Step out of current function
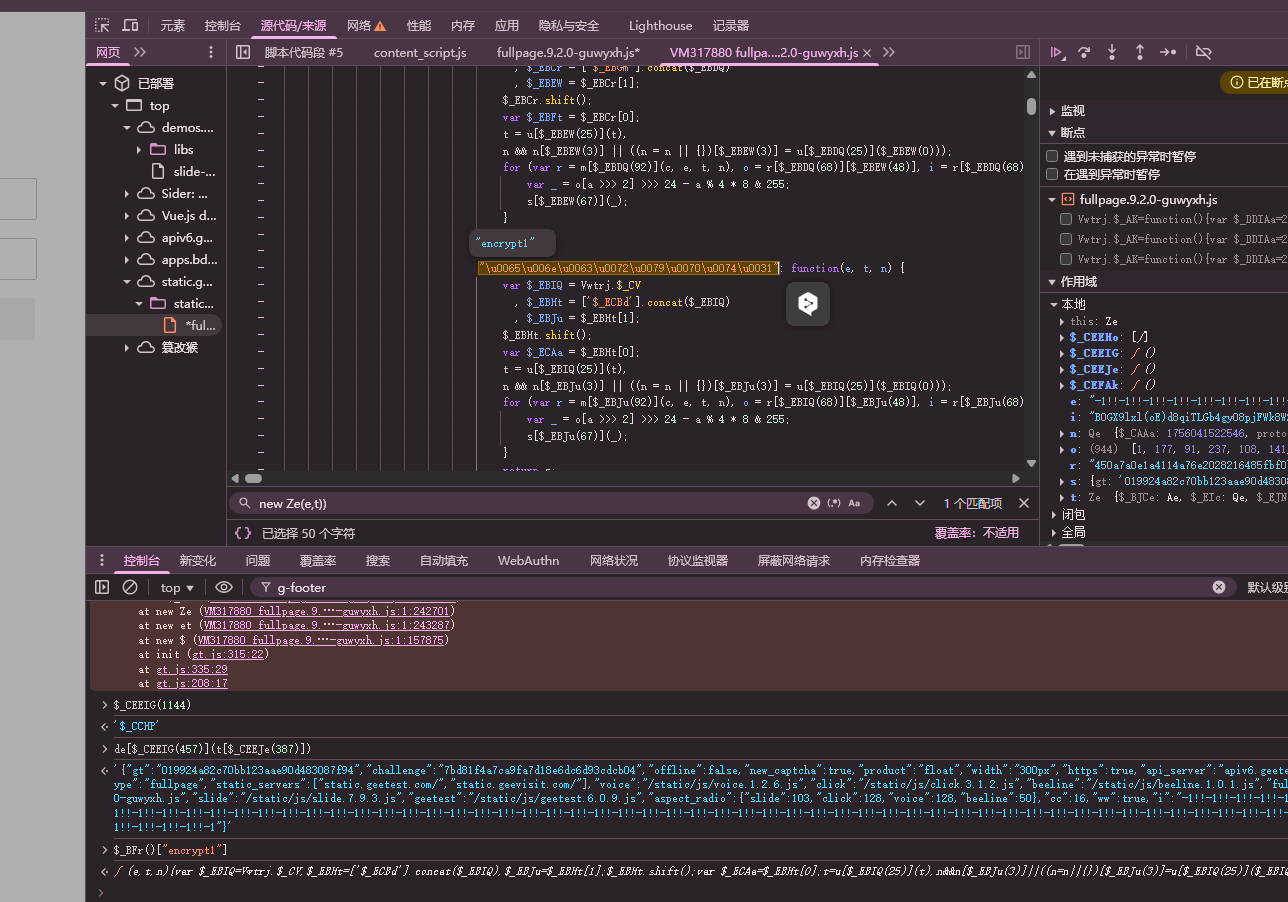 point(1139,52)
